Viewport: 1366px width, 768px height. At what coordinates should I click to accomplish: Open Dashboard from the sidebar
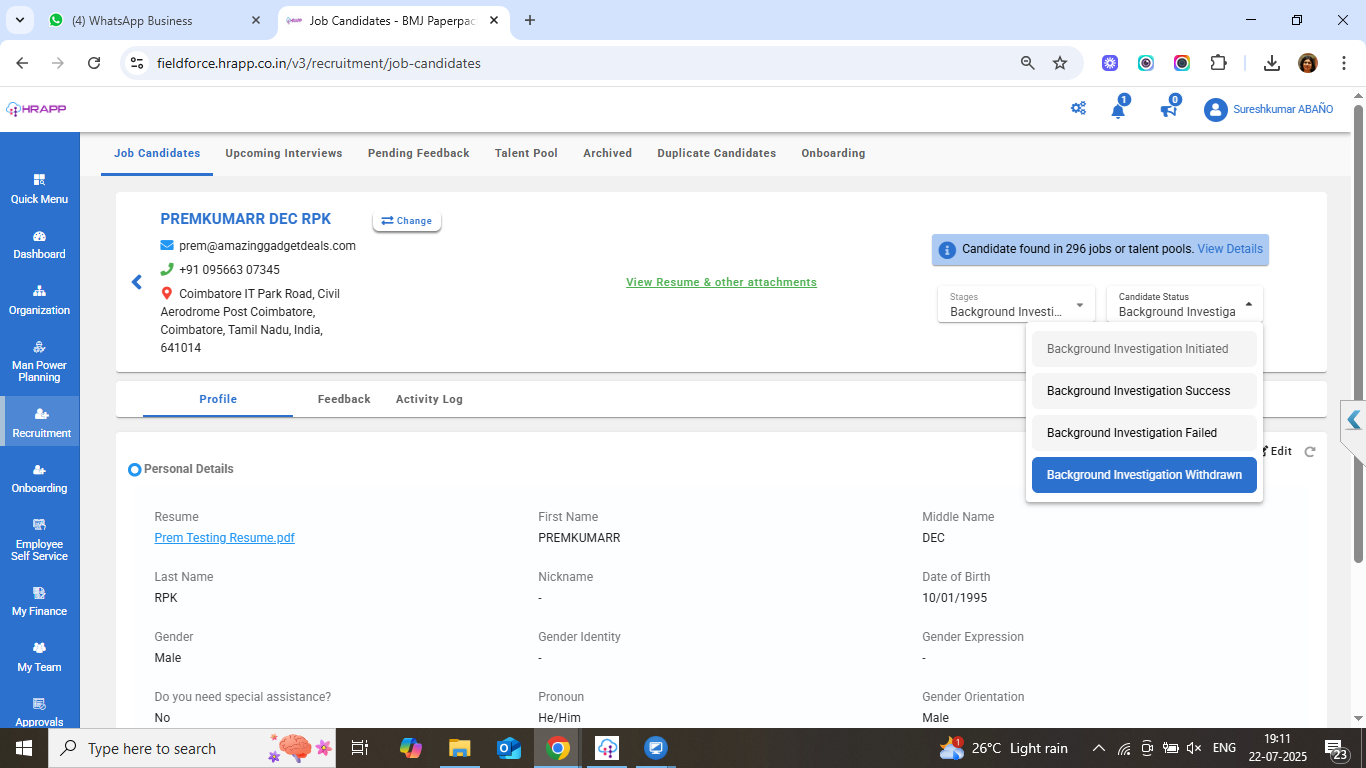click(x=39, y=245)
